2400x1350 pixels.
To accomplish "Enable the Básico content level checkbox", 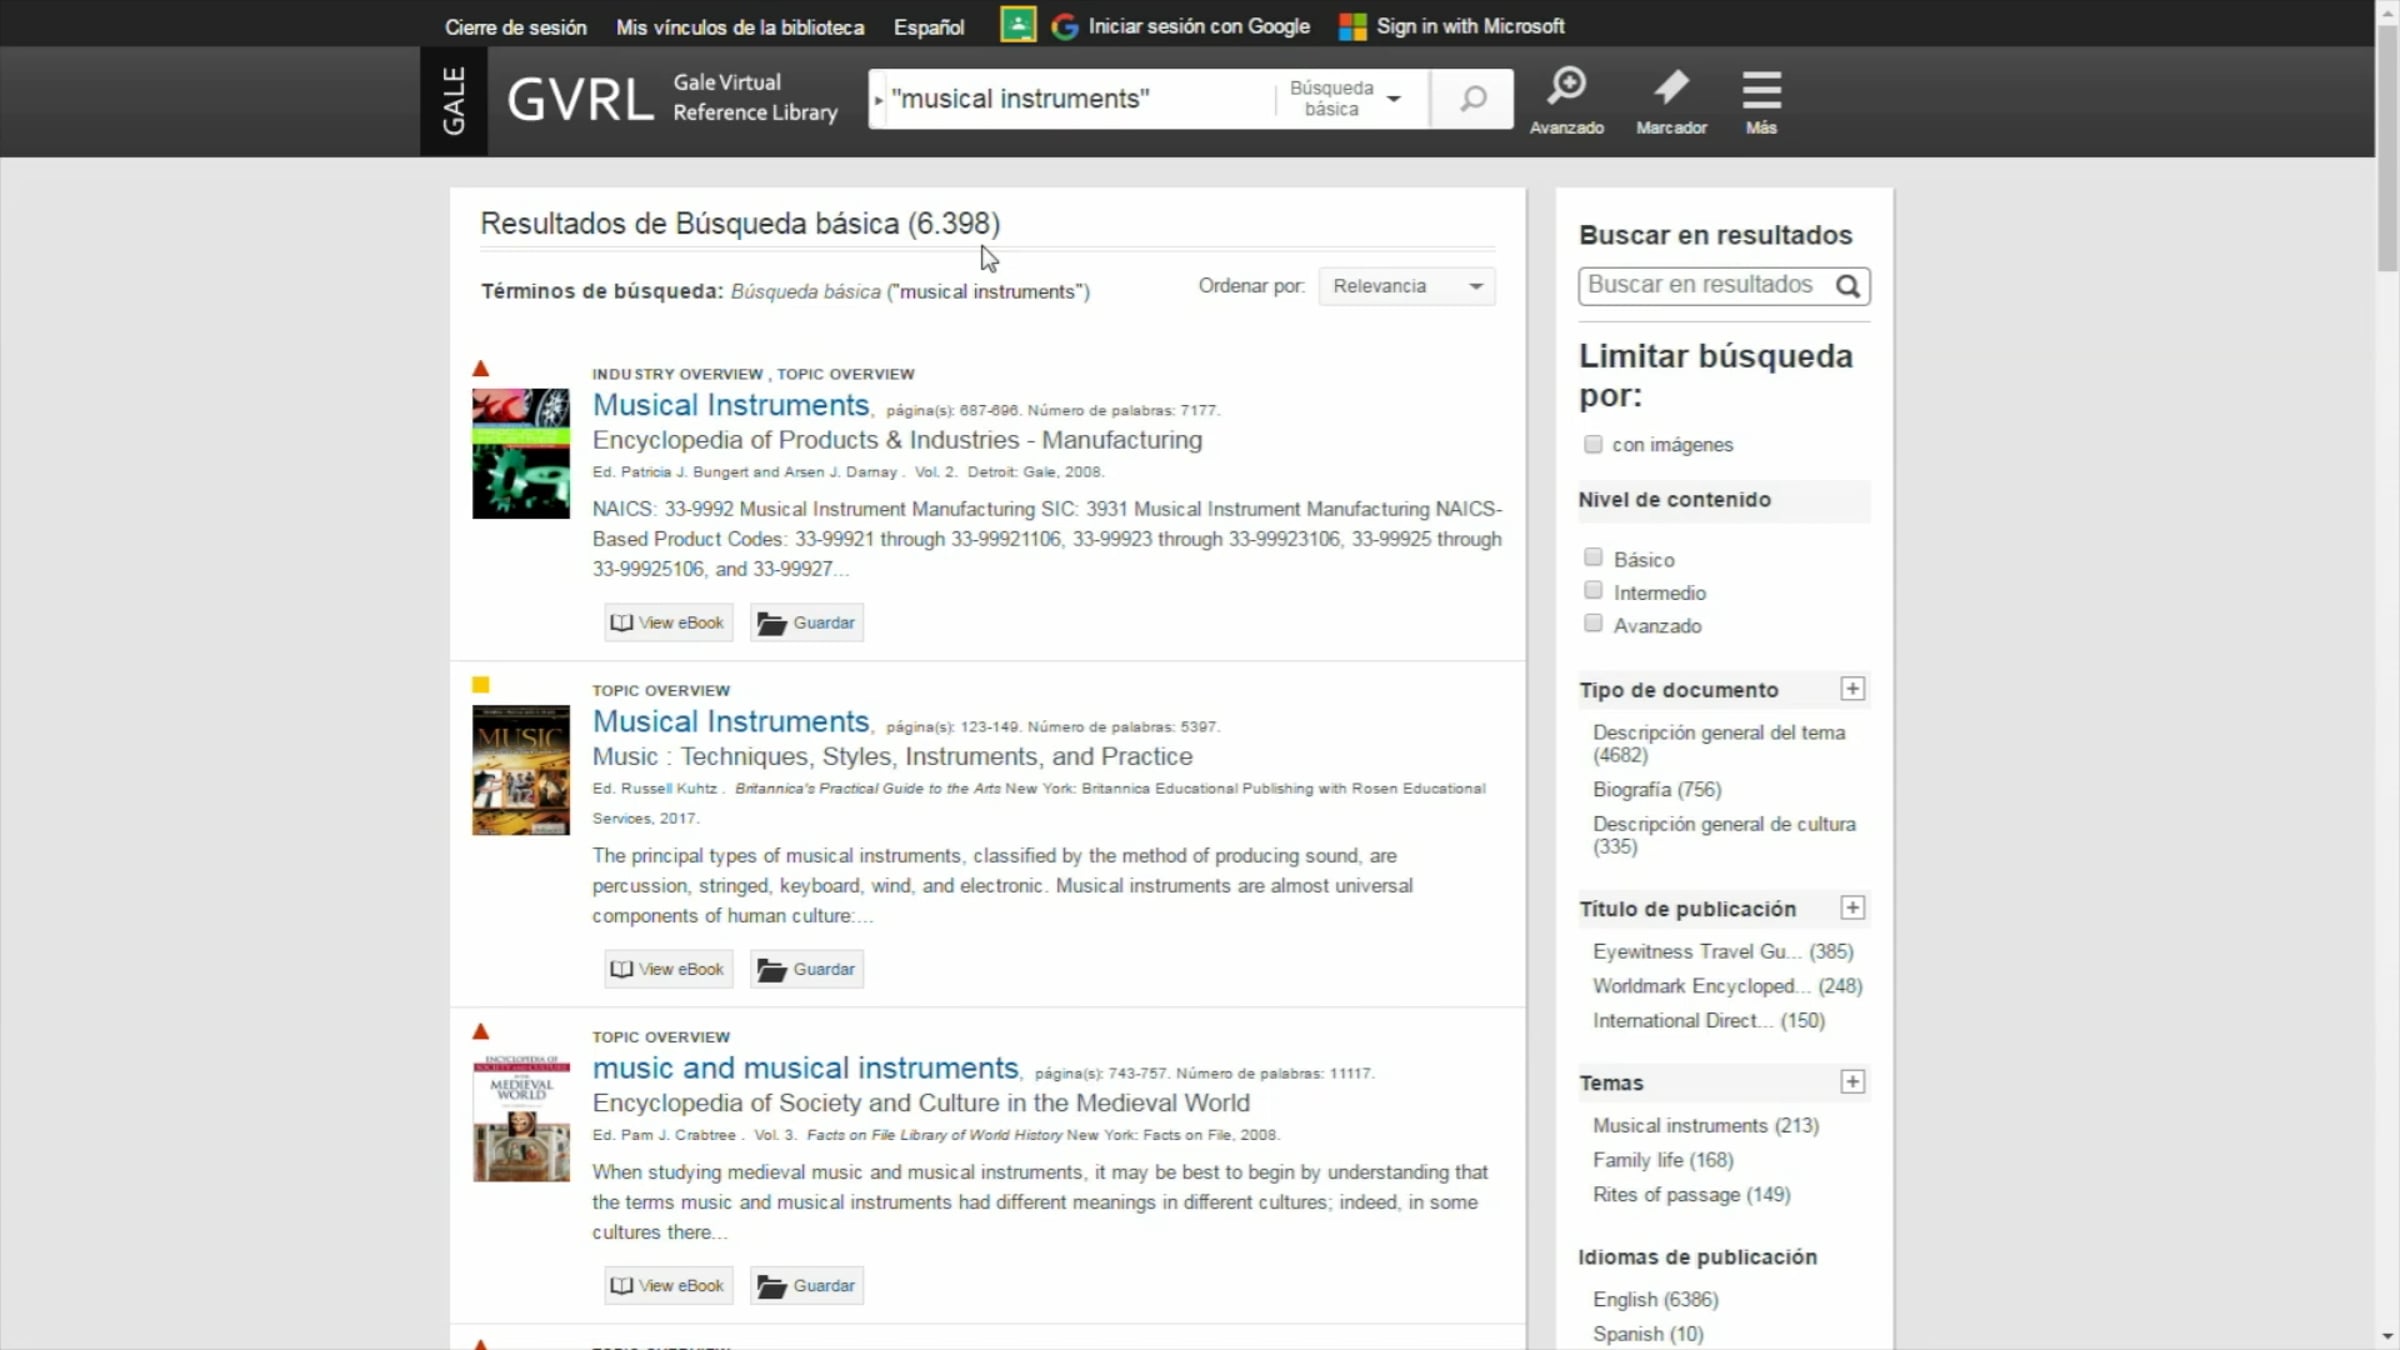I will coord(1593,557).
